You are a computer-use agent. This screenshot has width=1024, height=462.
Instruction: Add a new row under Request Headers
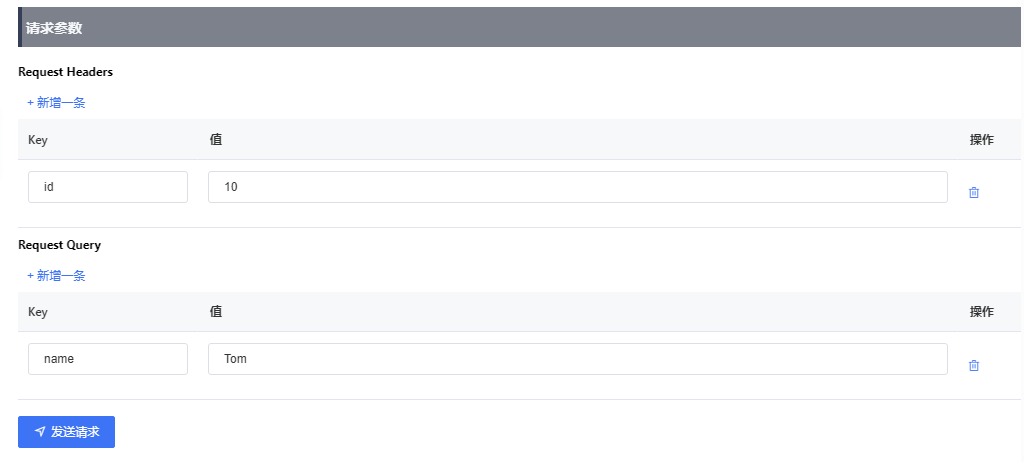point(56,102)
